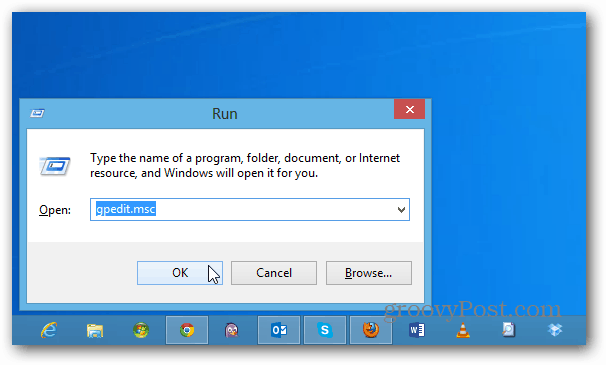606x365 pixels.
Task: Click the Open: label beside the field
Action: (x=55, y=210)
